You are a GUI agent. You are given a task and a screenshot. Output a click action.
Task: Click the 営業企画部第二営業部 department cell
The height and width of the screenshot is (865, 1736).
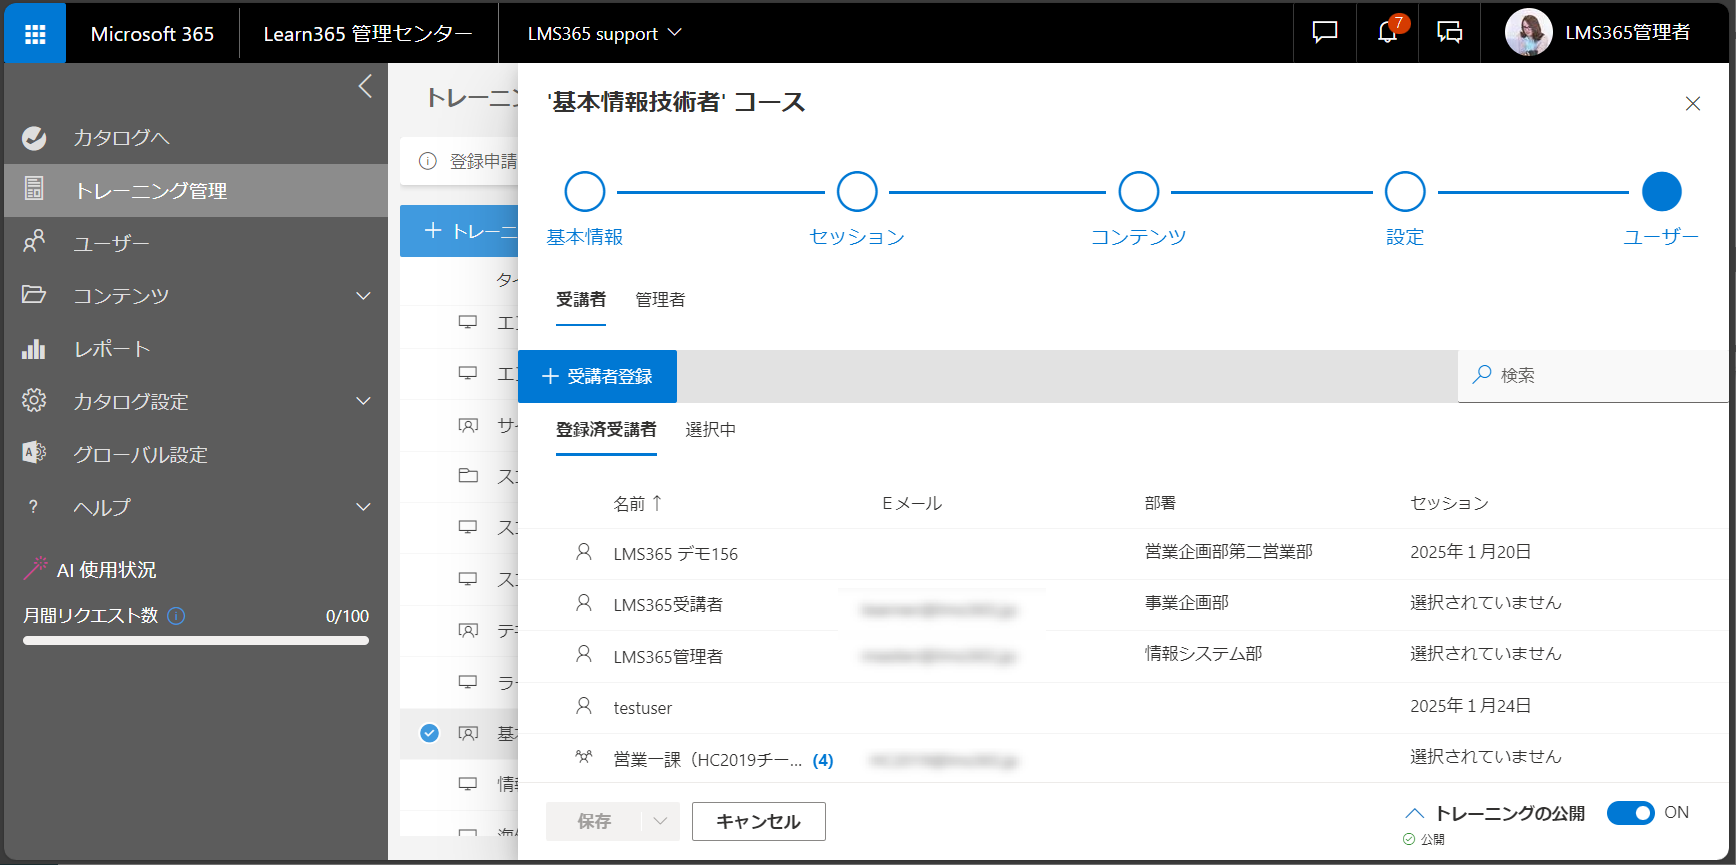[x=1228, y=552]
